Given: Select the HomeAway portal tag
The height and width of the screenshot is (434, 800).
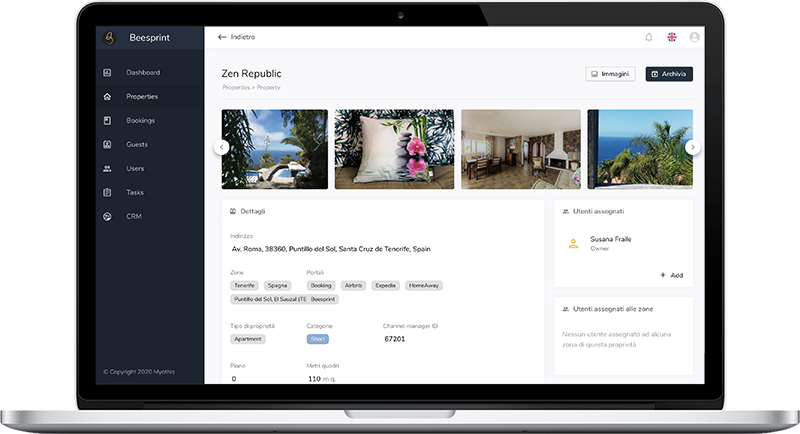Looking at the screenshot, I should (x=423, y=286).
